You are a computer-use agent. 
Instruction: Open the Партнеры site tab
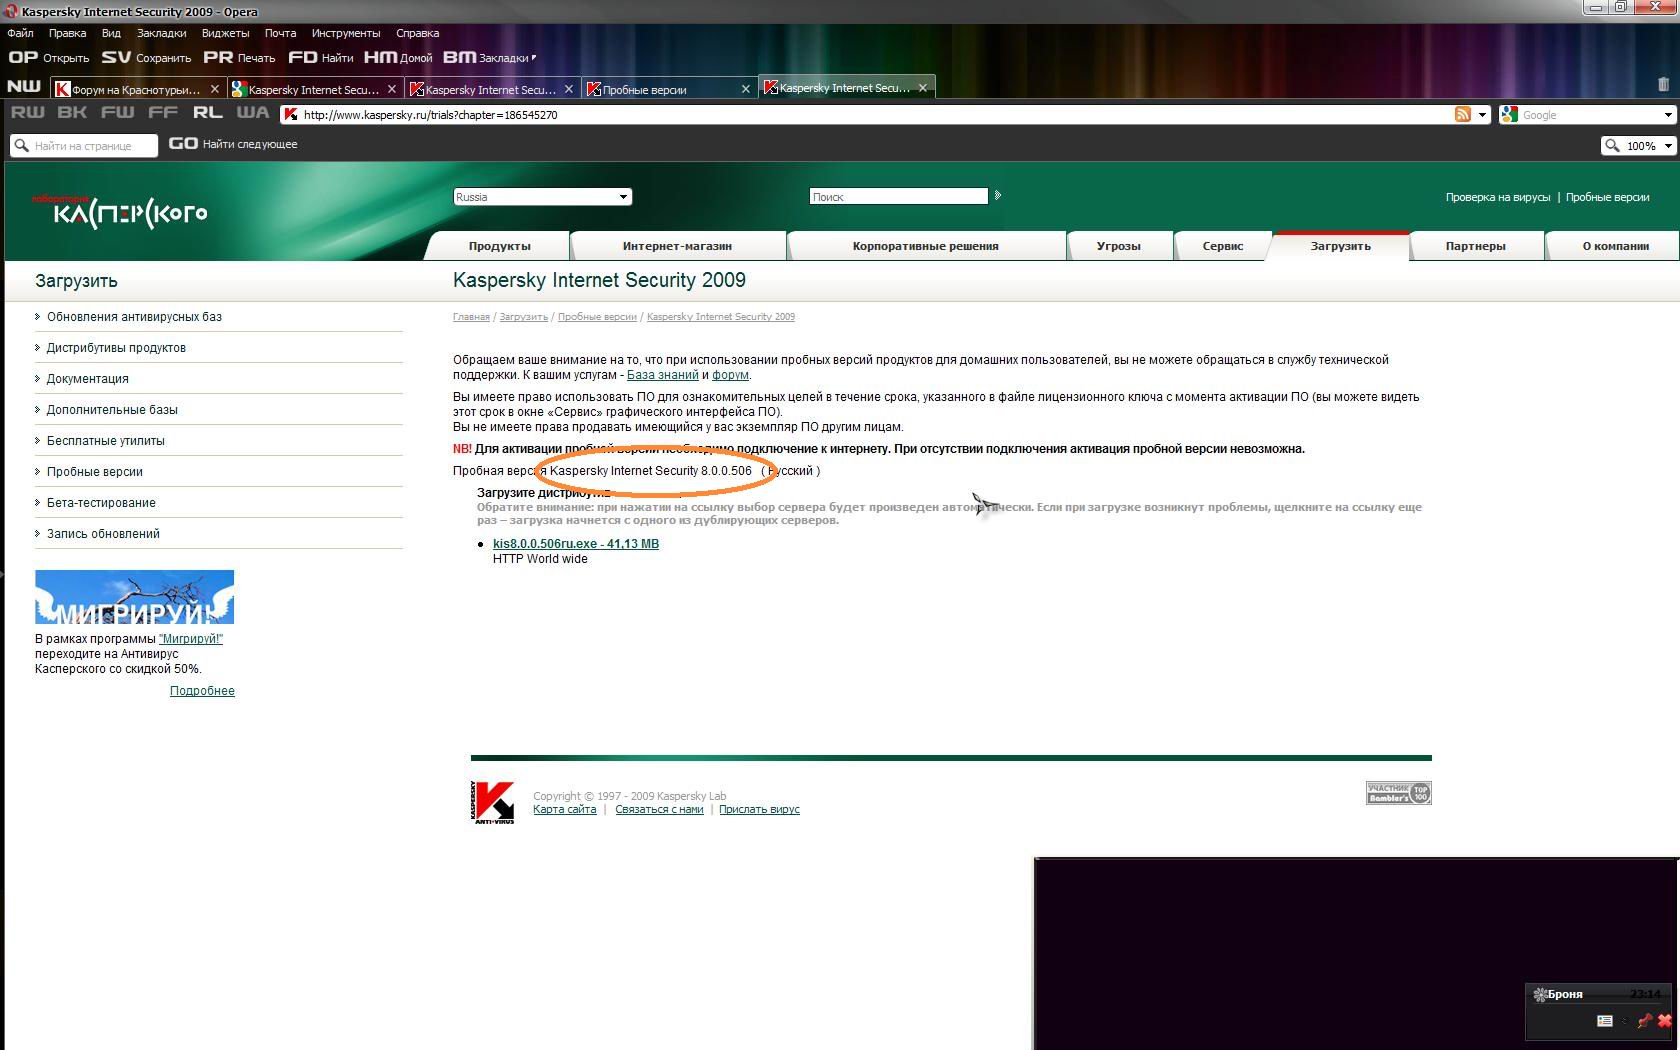(1475, 246)
